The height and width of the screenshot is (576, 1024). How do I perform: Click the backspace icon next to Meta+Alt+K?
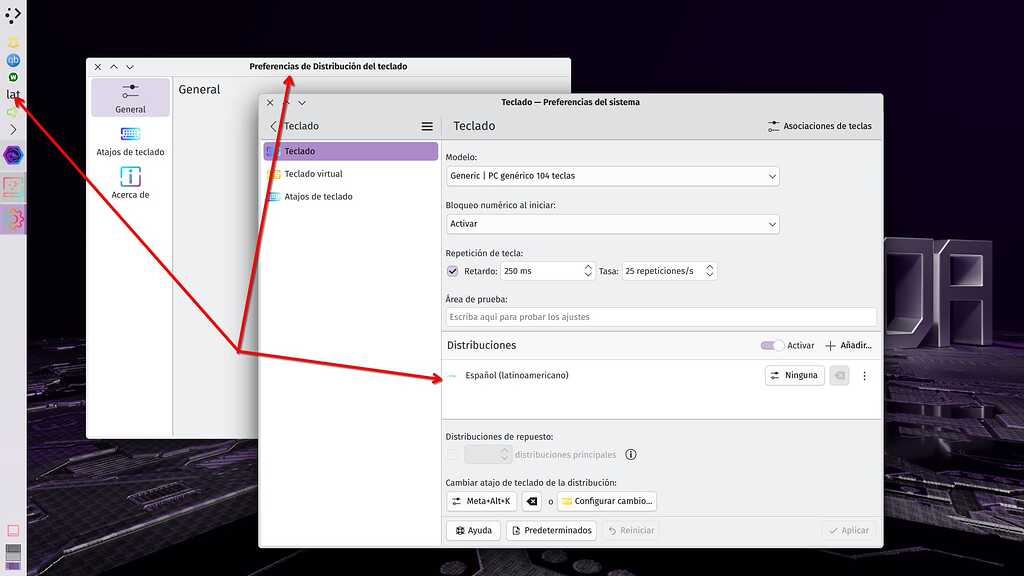[531, 501]
